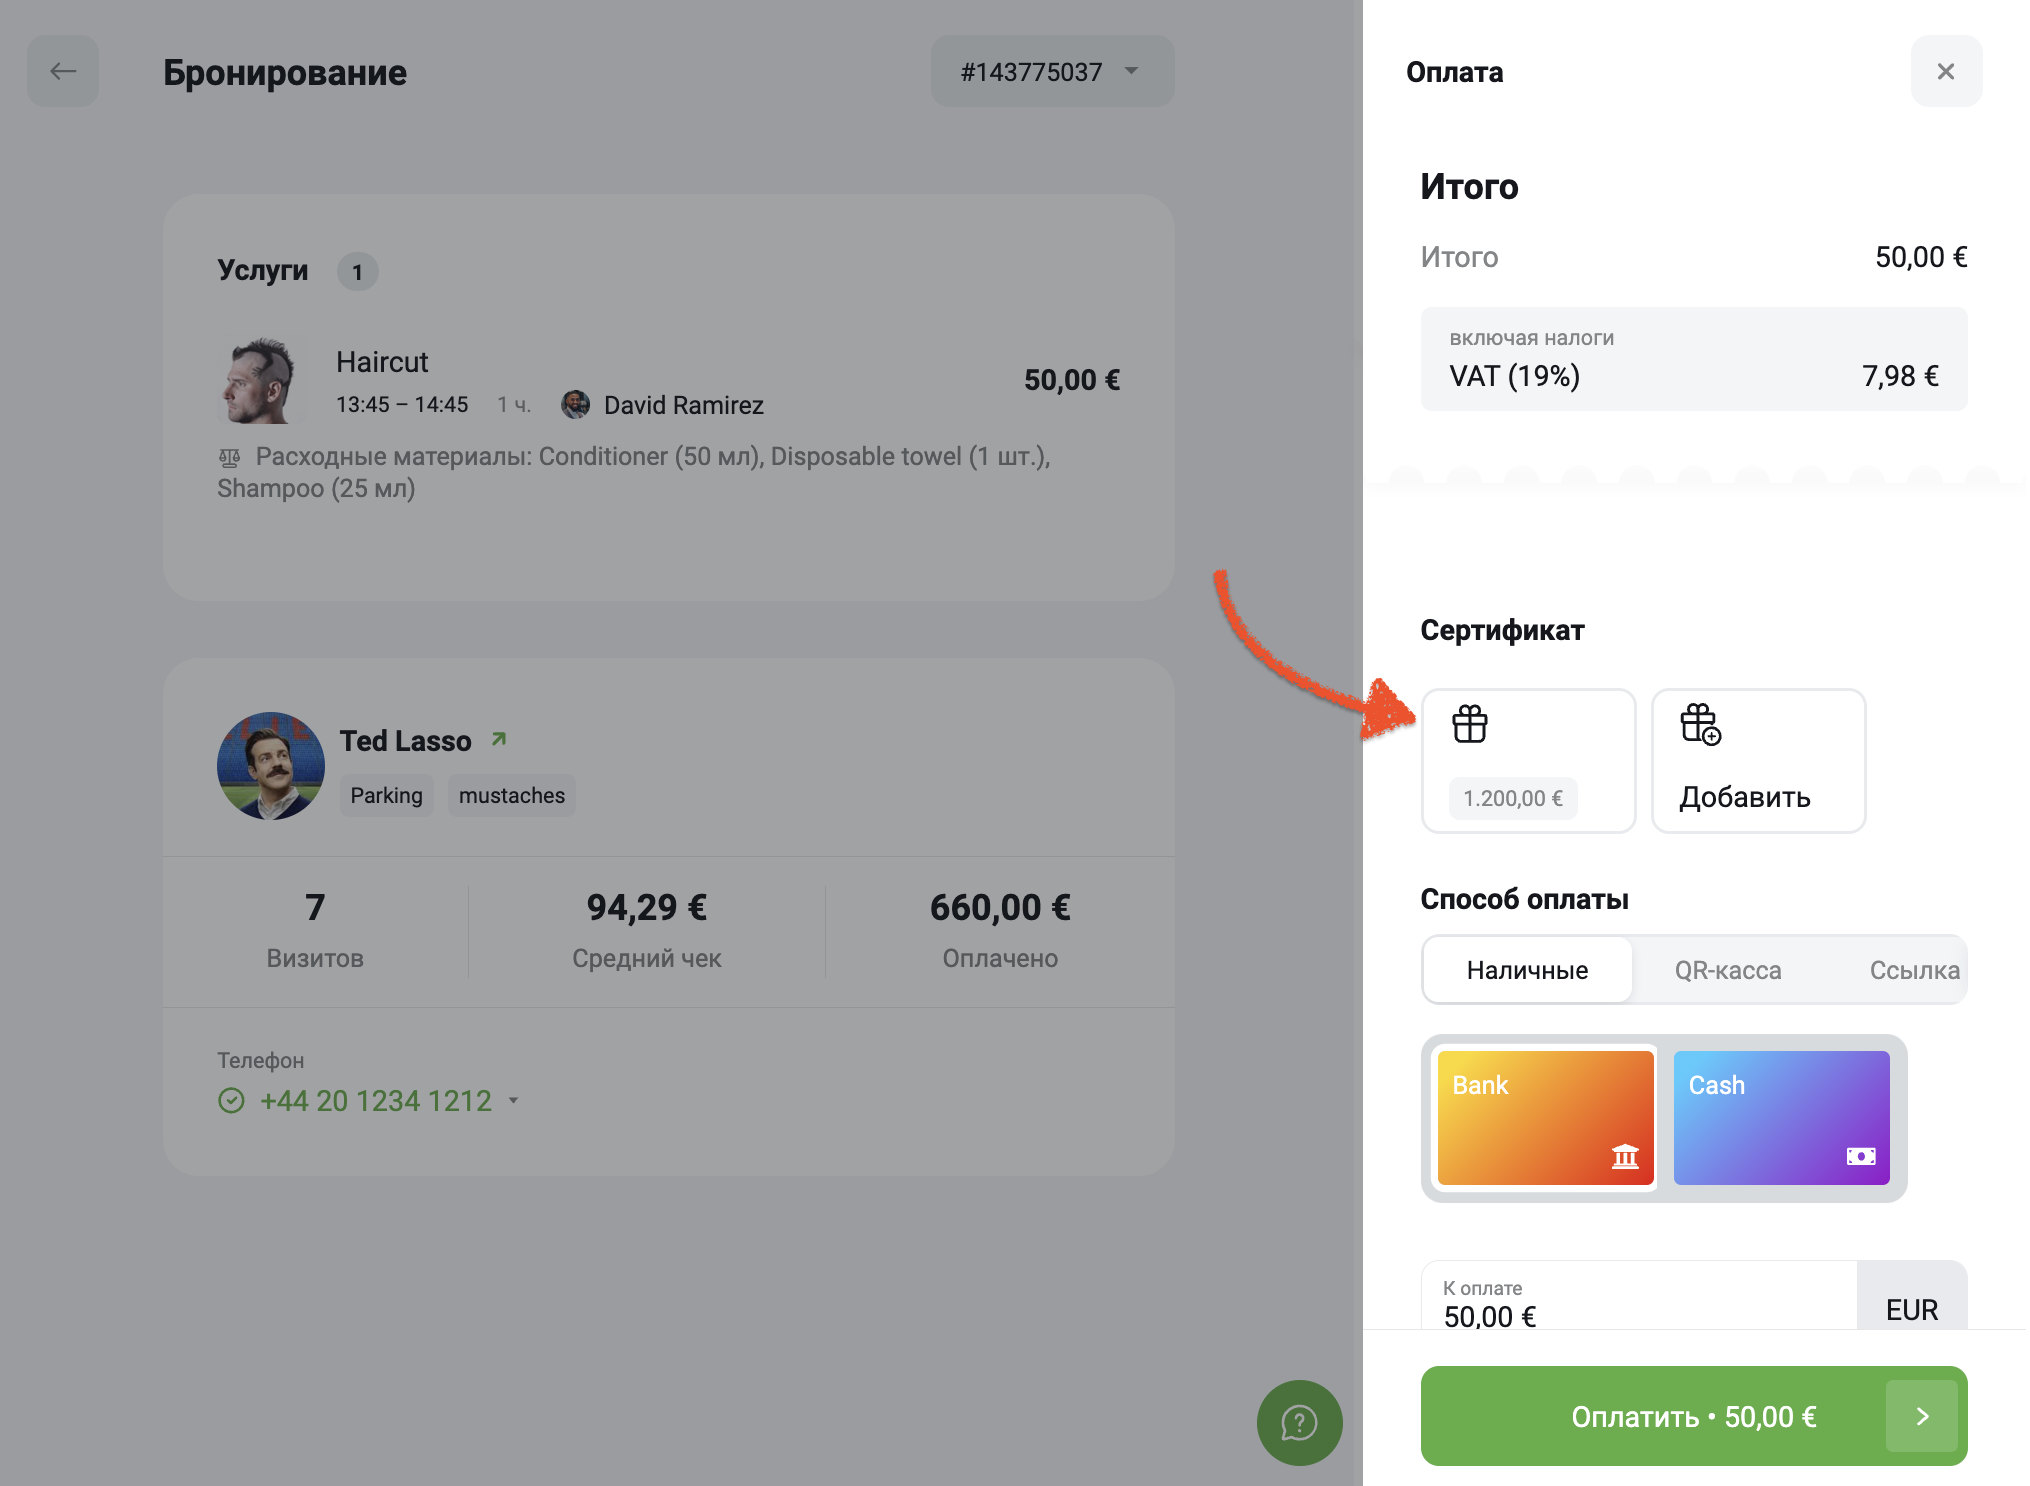Screen dimensions: 2030x1486
Task: Select the 1.200,00 € gift certificate
Action: click(1527, 760)
